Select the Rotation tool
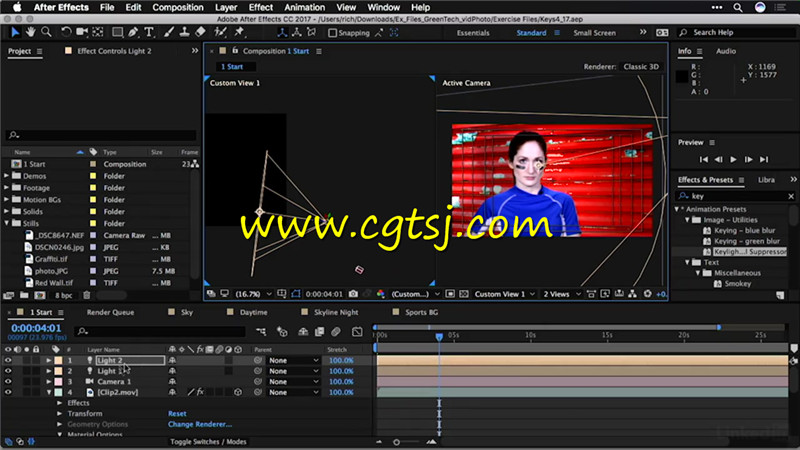800x450 pixels. pyautogui.click(x=66, y=32)
